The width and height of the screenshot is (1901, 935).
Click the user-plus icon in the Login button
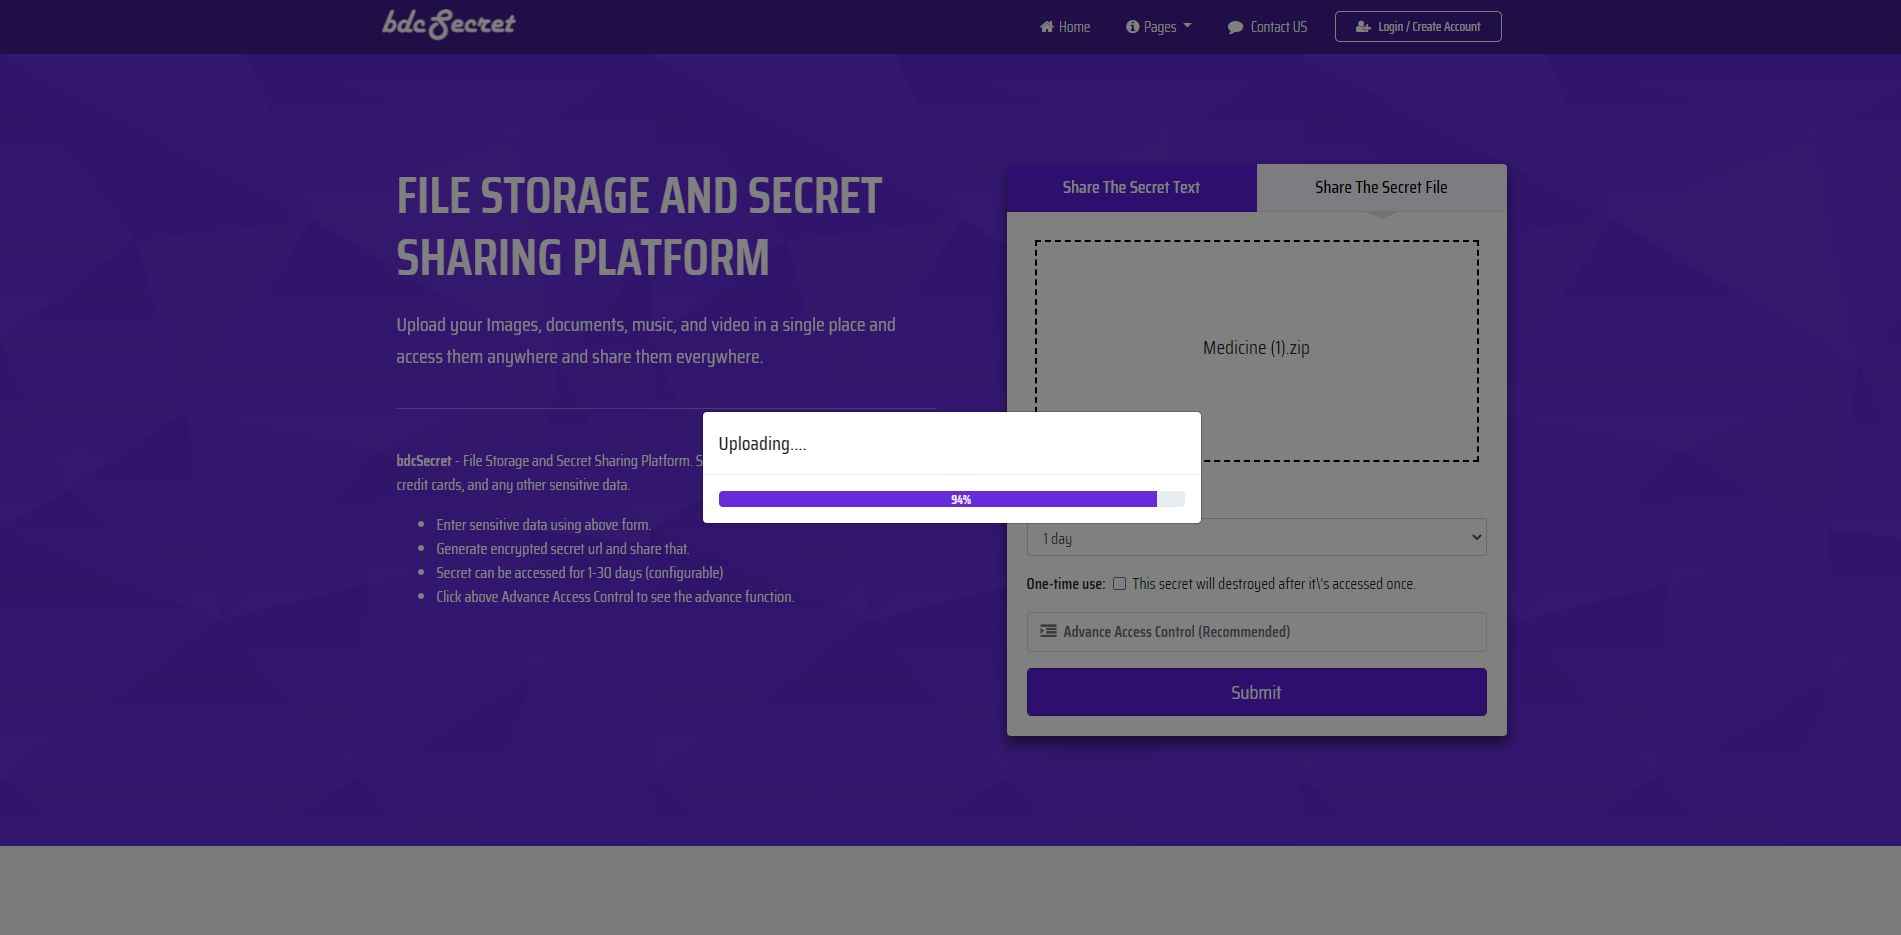pos(1362,27)
